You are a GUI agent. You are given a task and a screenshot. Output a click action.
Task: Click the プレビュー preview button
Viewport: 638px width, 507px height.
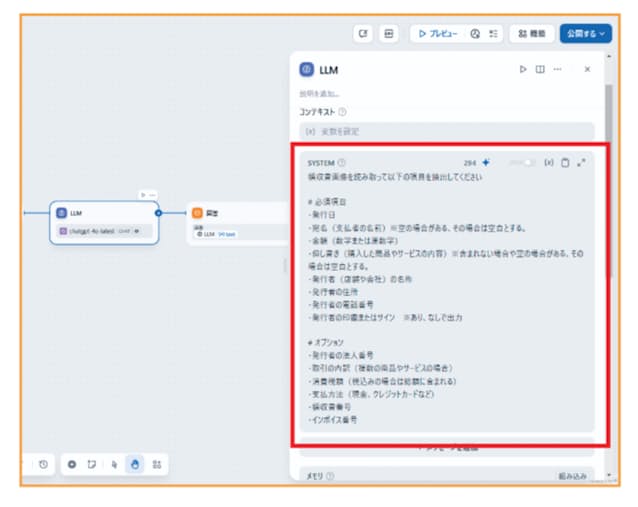click(x=436, y=33)
